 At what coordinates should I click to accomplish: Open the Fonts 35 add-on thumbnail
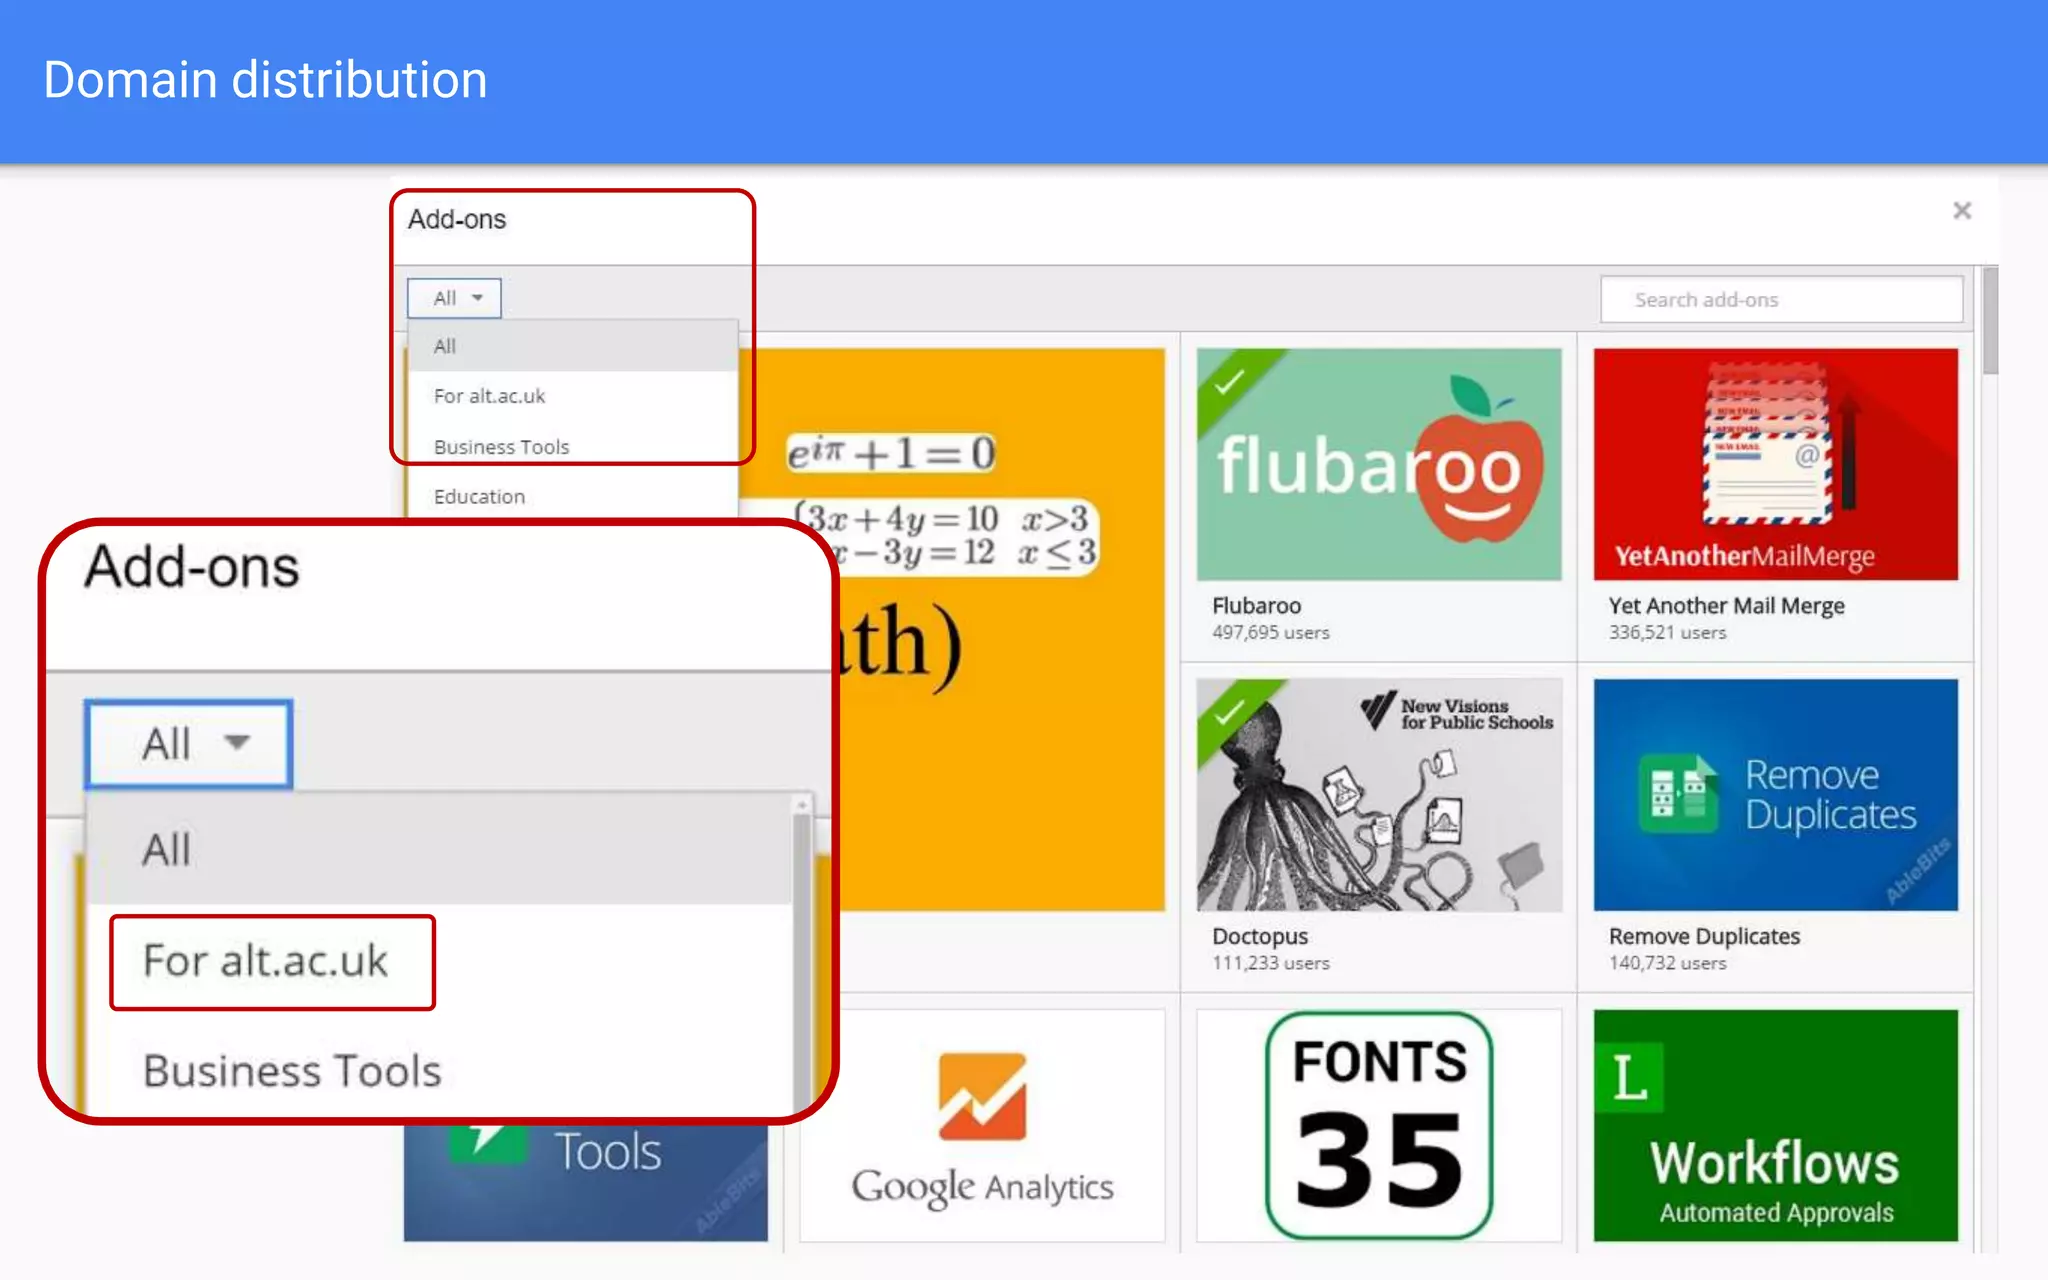(x=1378, y=1126)
